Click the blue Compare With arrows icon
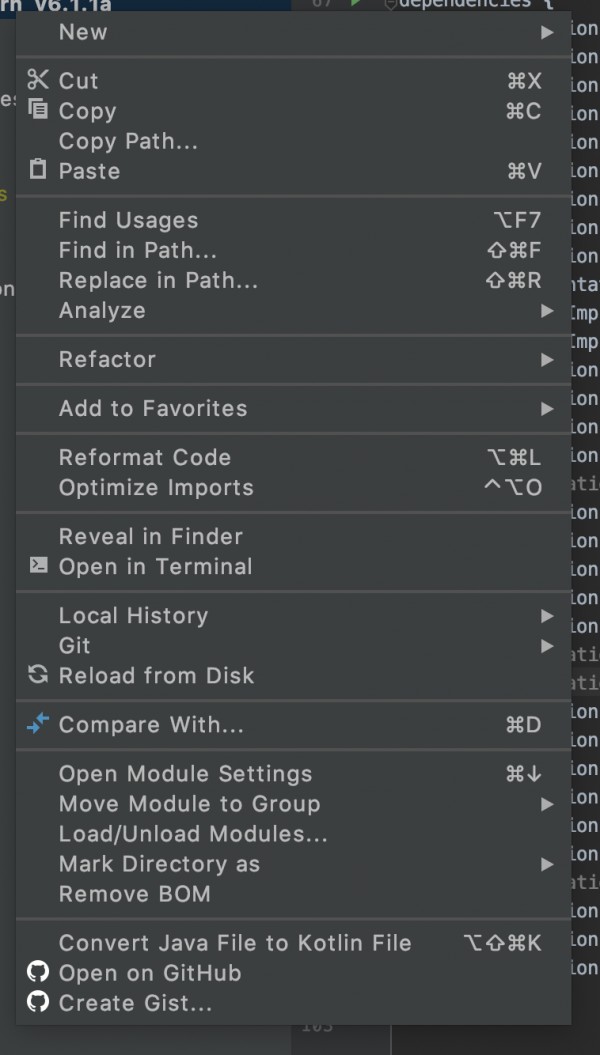Viewport: 600px width, 1055px height. pyautogui.click(x=38, y=724)
